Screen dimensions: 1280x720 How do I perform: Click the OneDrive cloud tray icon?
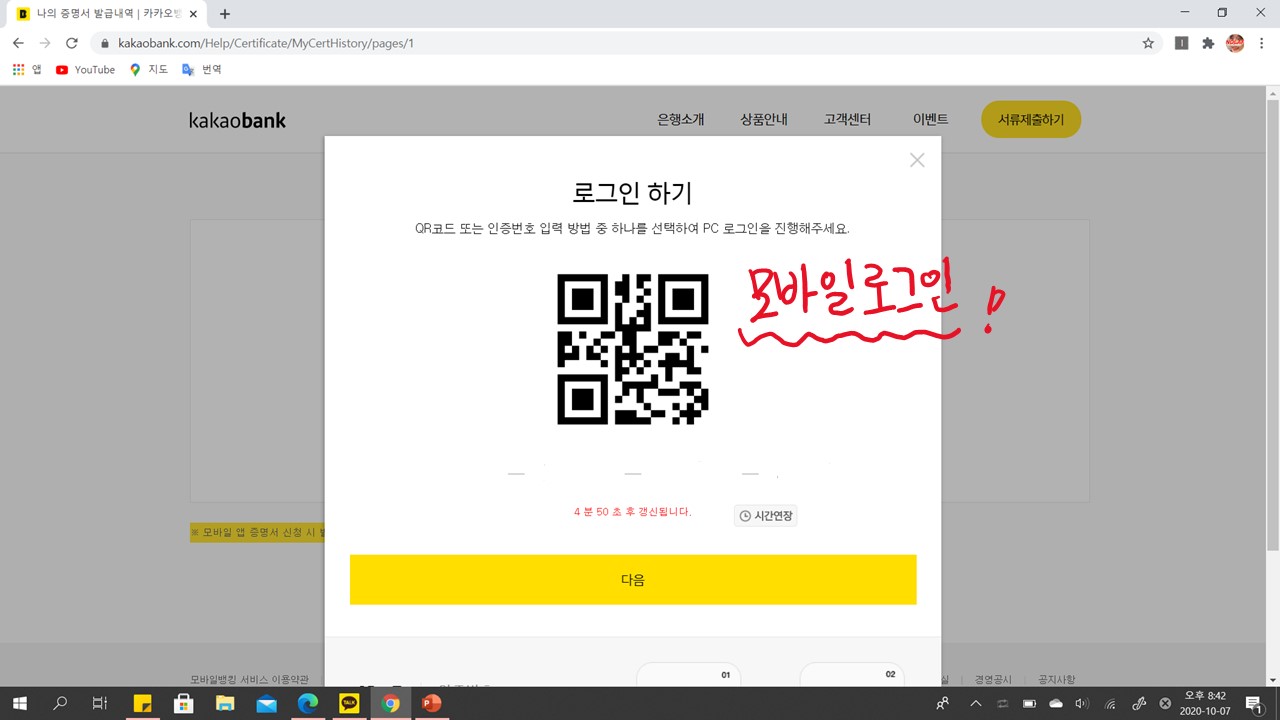click(1056, 704)
